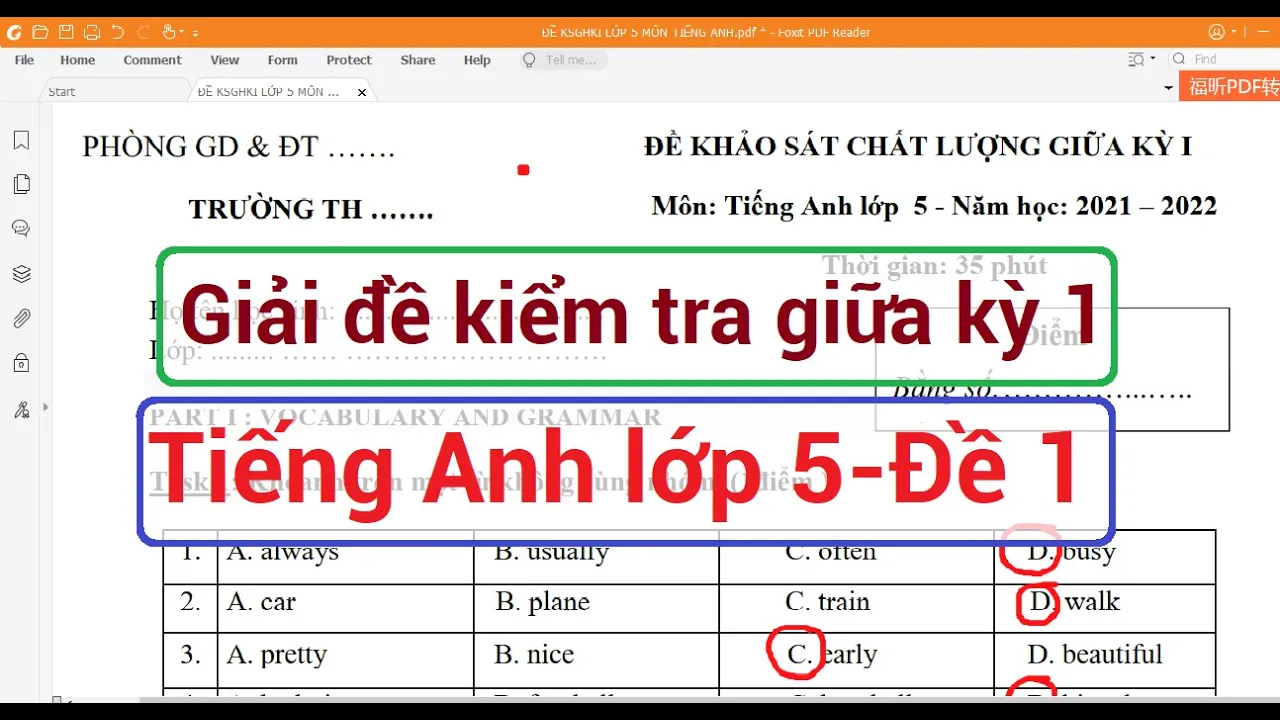The height and width of the screenshot is (720, 1280).
Task: Open the View ribbon tab
Action: [225, 60]
